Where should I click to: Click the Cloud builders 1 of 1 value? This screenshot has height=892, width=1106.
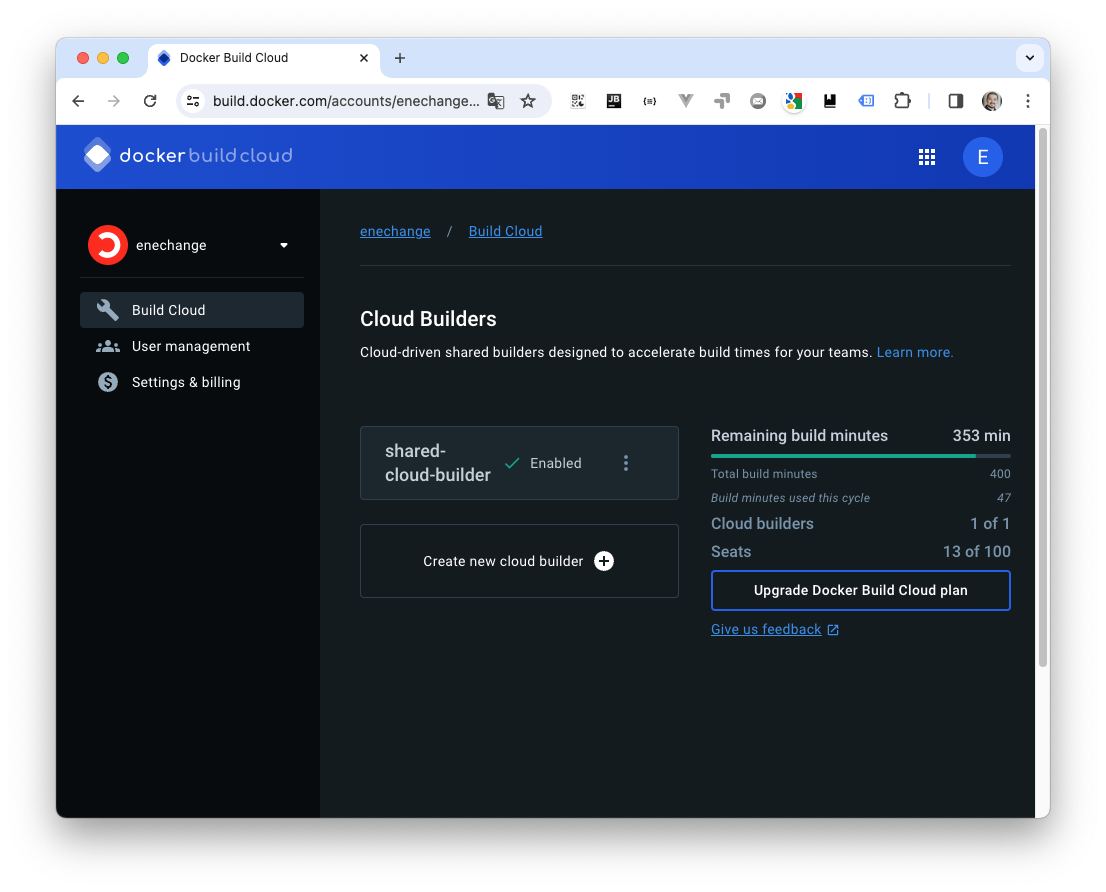[990, 523]
